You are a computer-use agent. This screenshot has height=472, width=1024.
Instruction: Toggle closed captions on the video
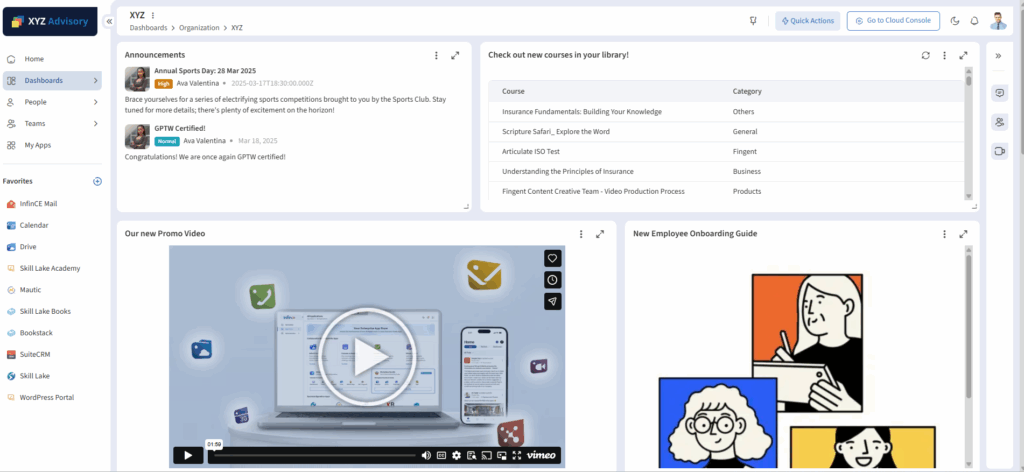coord(441,455)
